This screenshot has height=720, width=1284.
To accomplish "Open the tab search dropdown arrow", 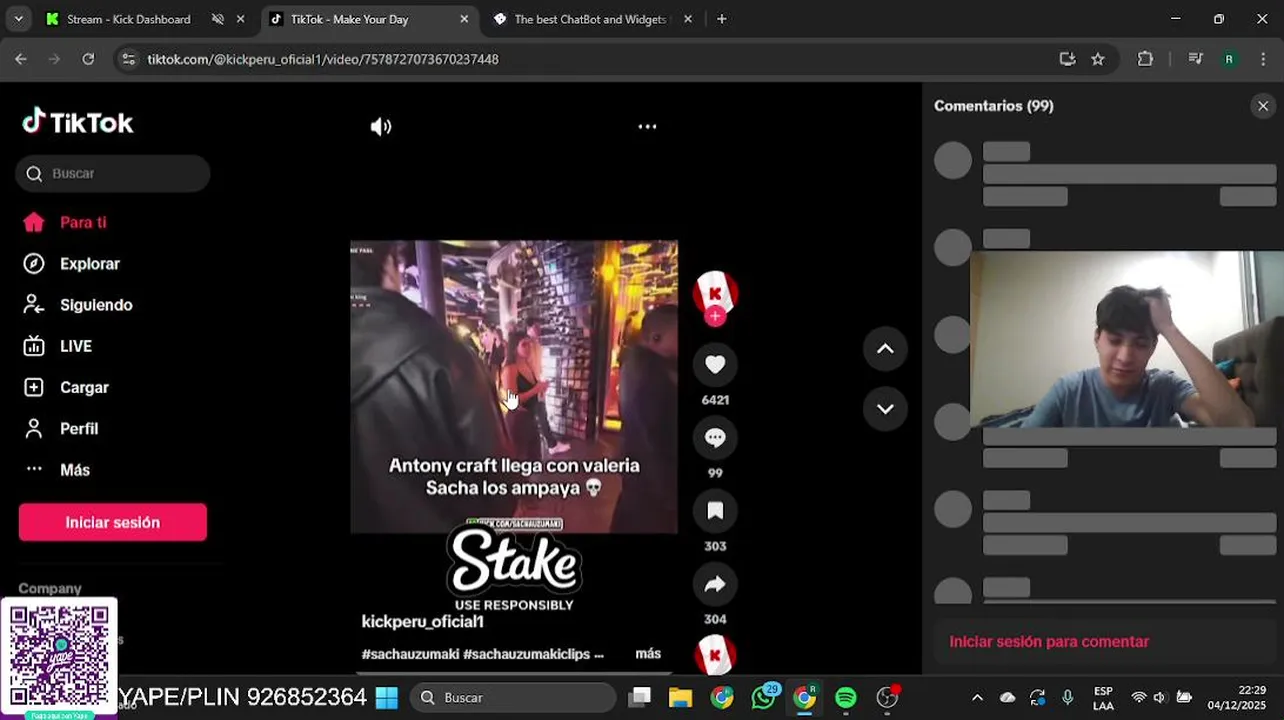I will pyautogui.click(x=17, y=19).
